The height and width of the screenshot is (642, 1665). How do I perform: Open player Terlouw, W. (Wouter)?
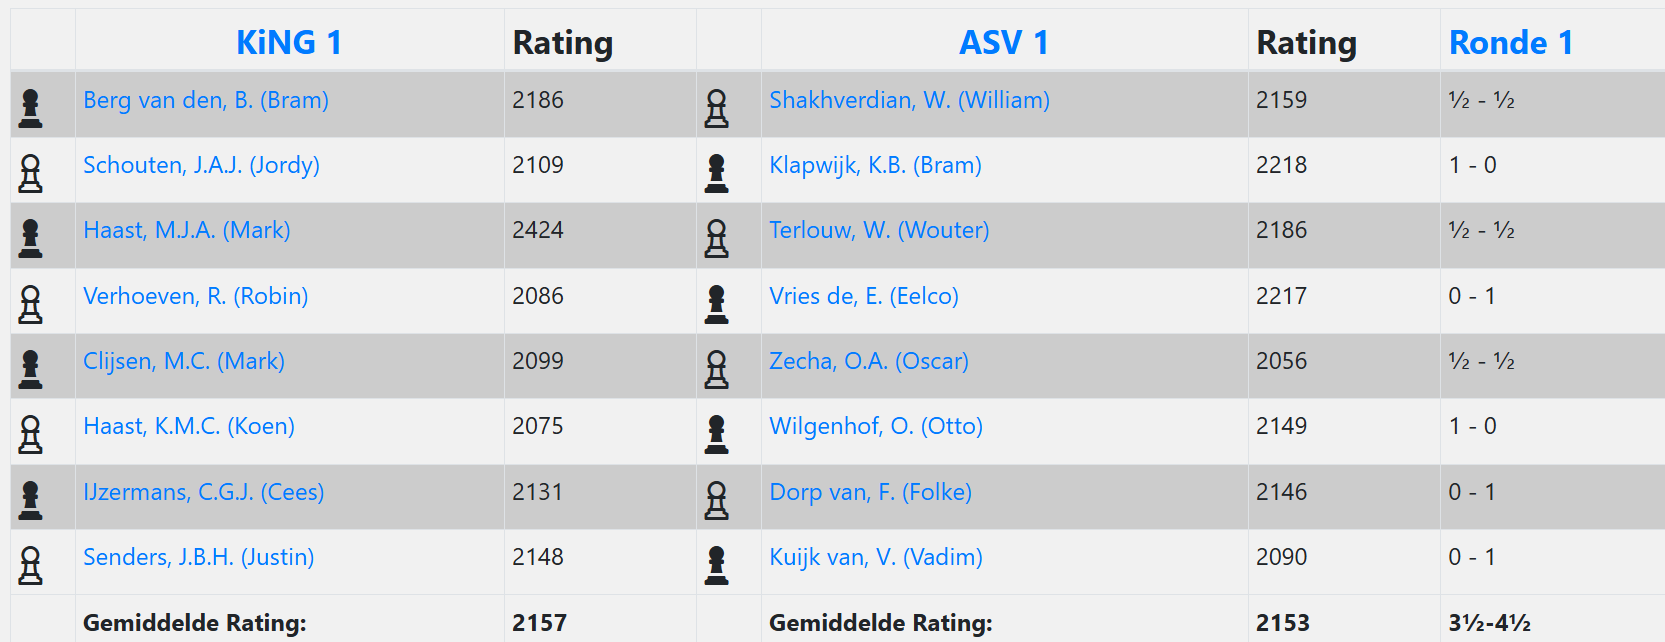click(879, 230)
